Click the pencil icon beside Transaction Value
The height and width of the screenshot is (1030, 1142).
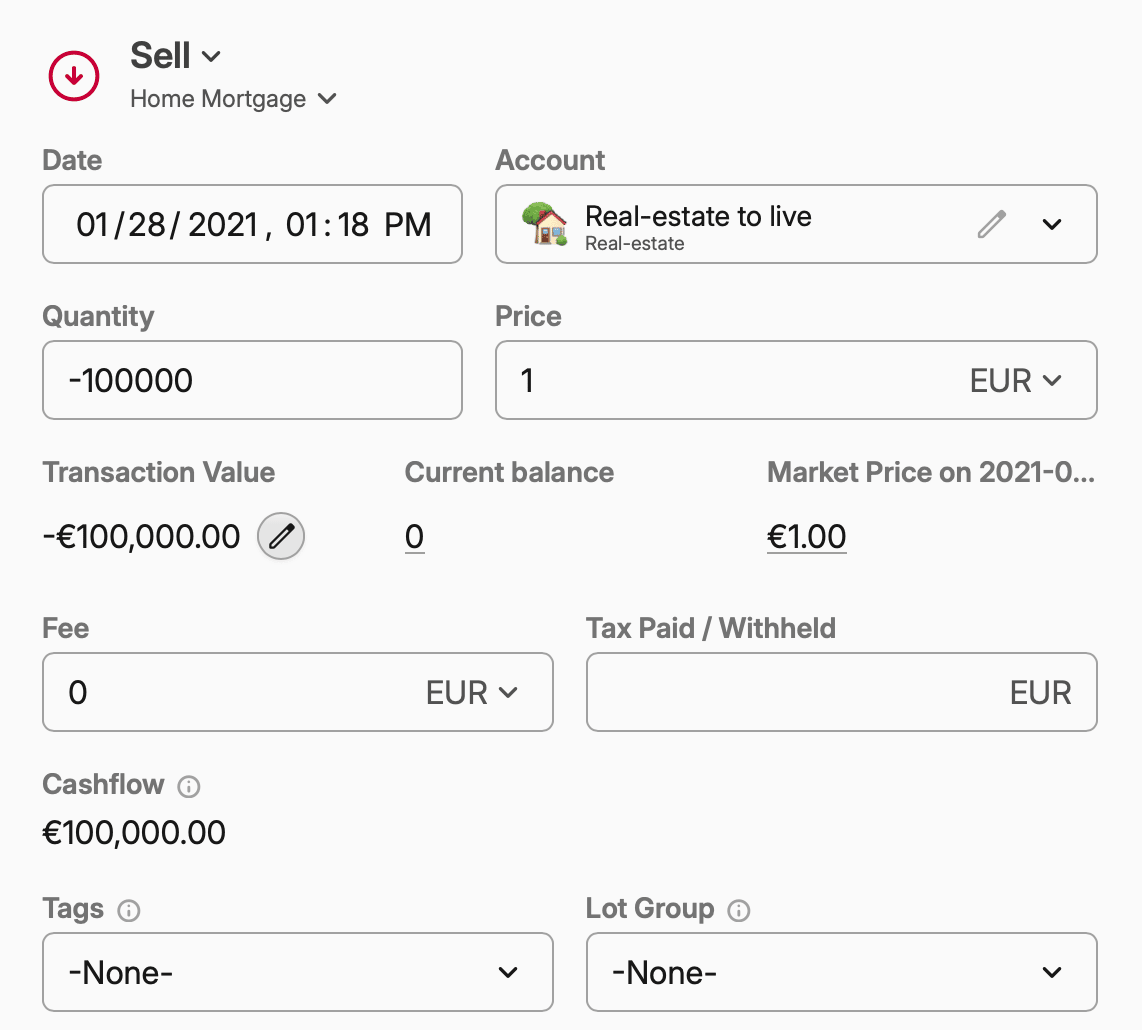[x=280, y=536]
